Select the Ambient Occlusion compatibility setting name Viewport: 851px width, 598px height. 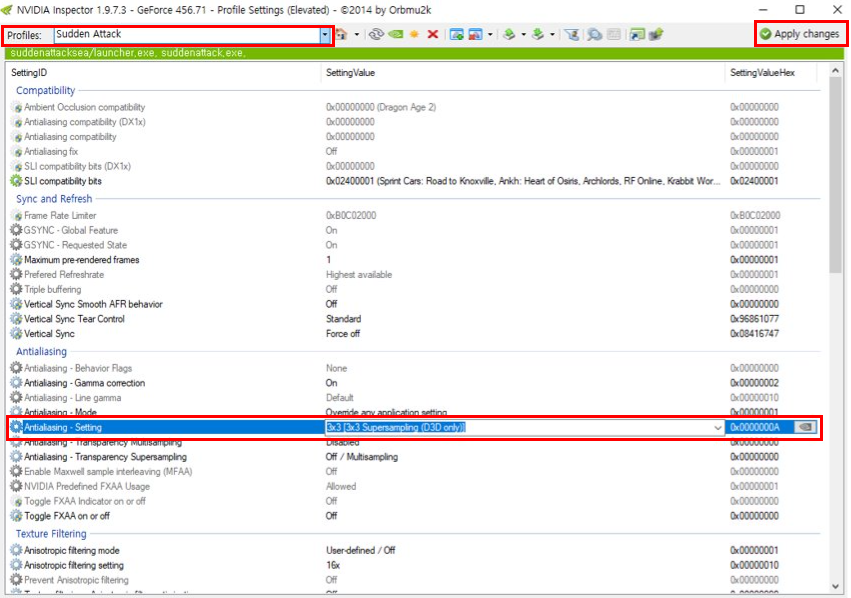tap(85, 107)
